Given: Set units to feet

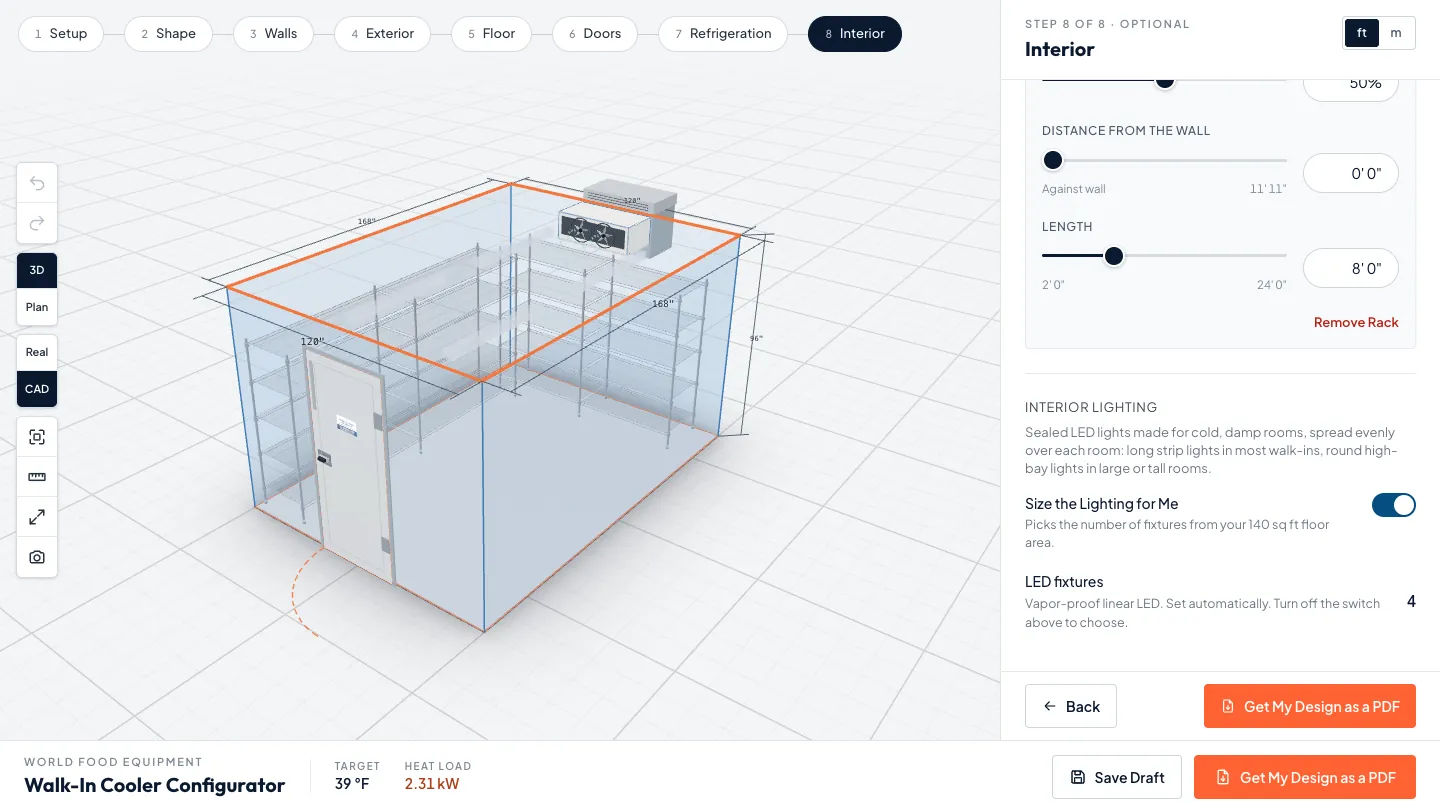Looking at the screenshot, I should [x=1362, y=33].
